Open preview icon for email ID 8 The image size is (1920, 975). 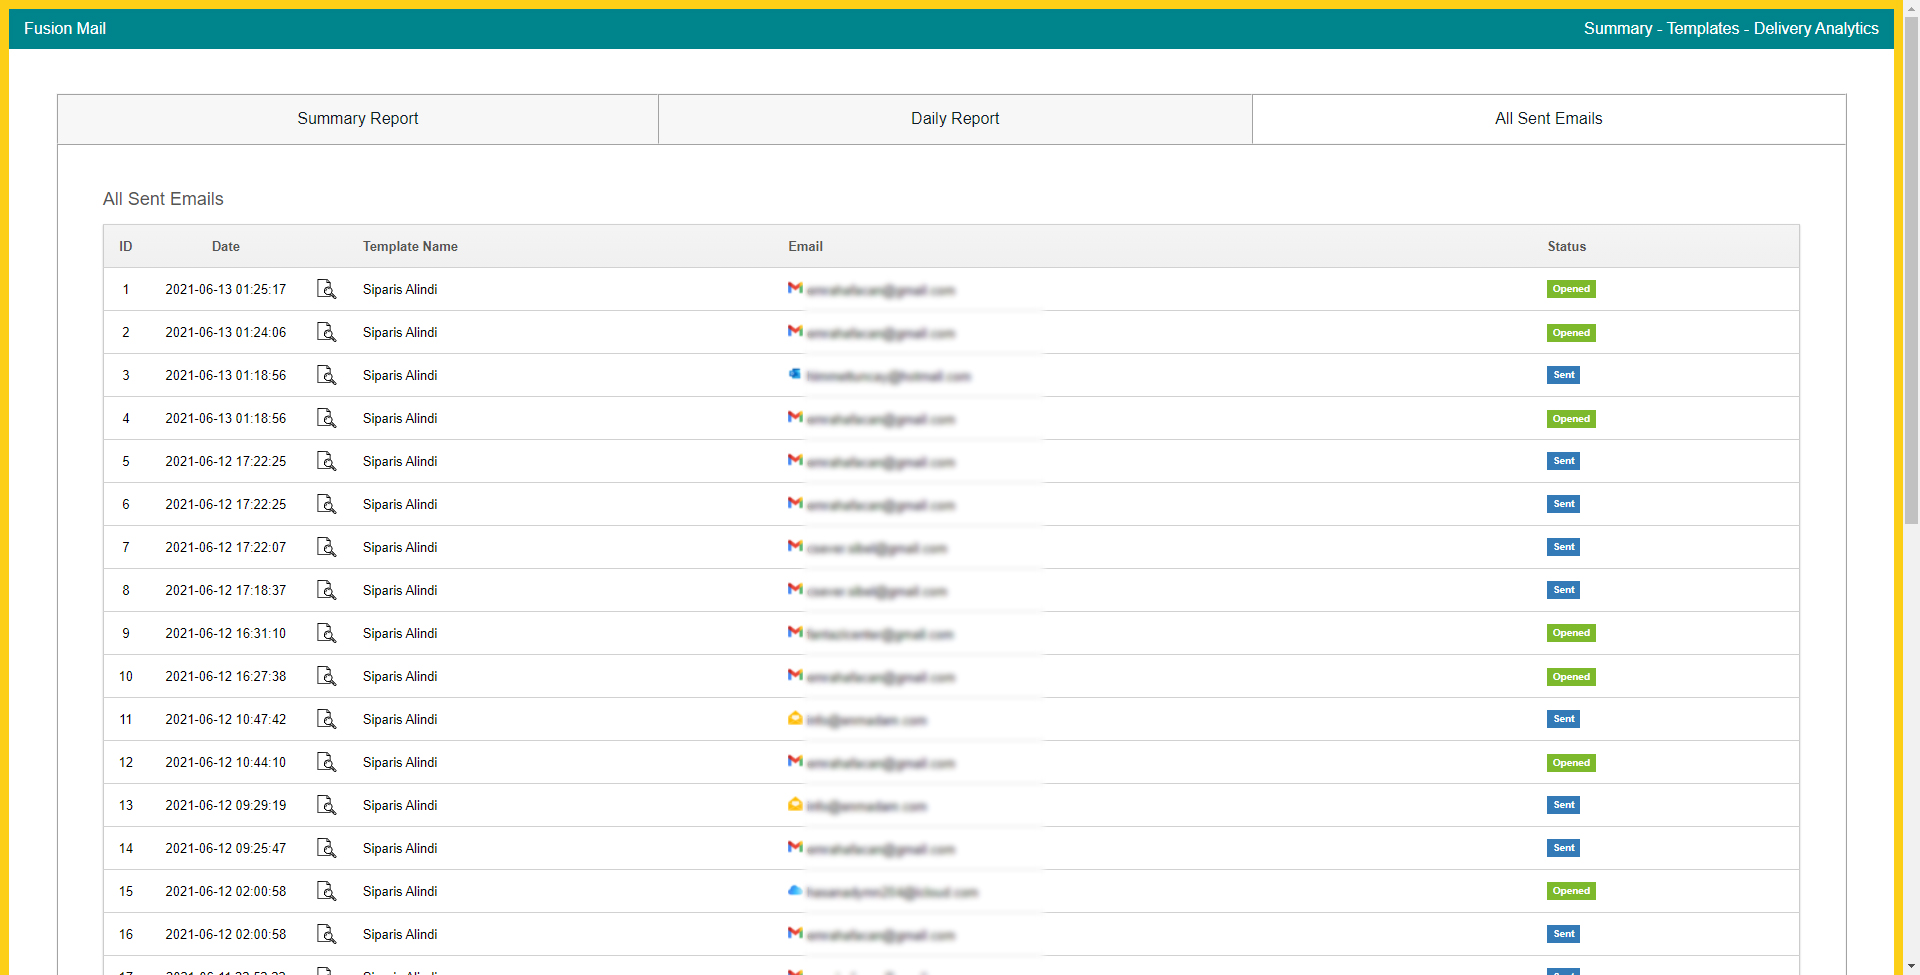tap(326, 590)
